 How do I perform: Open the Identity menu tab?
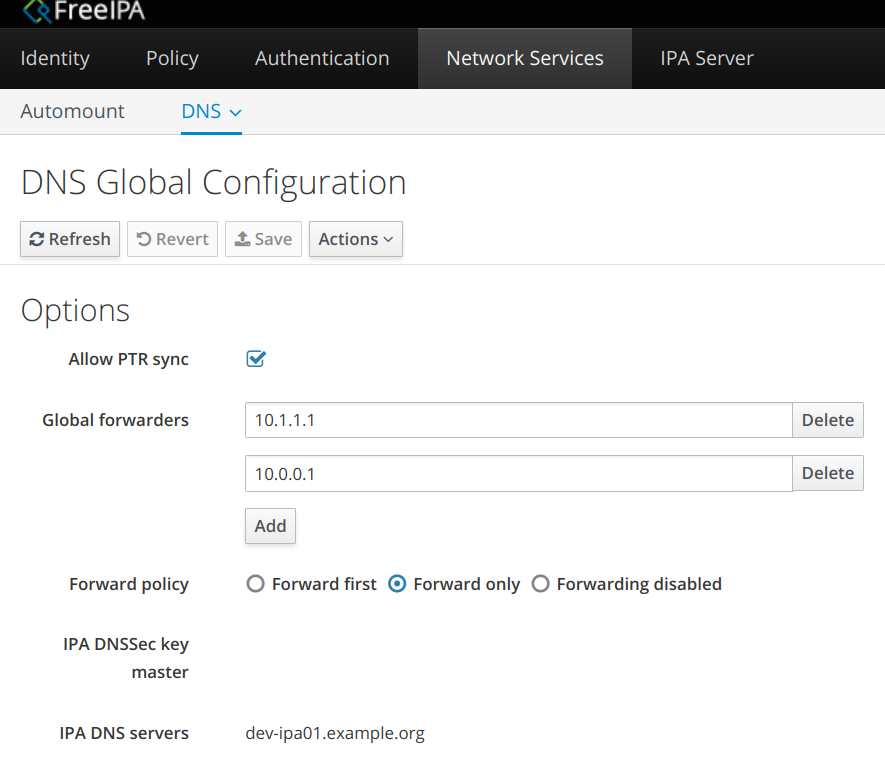tap(55, 59)
